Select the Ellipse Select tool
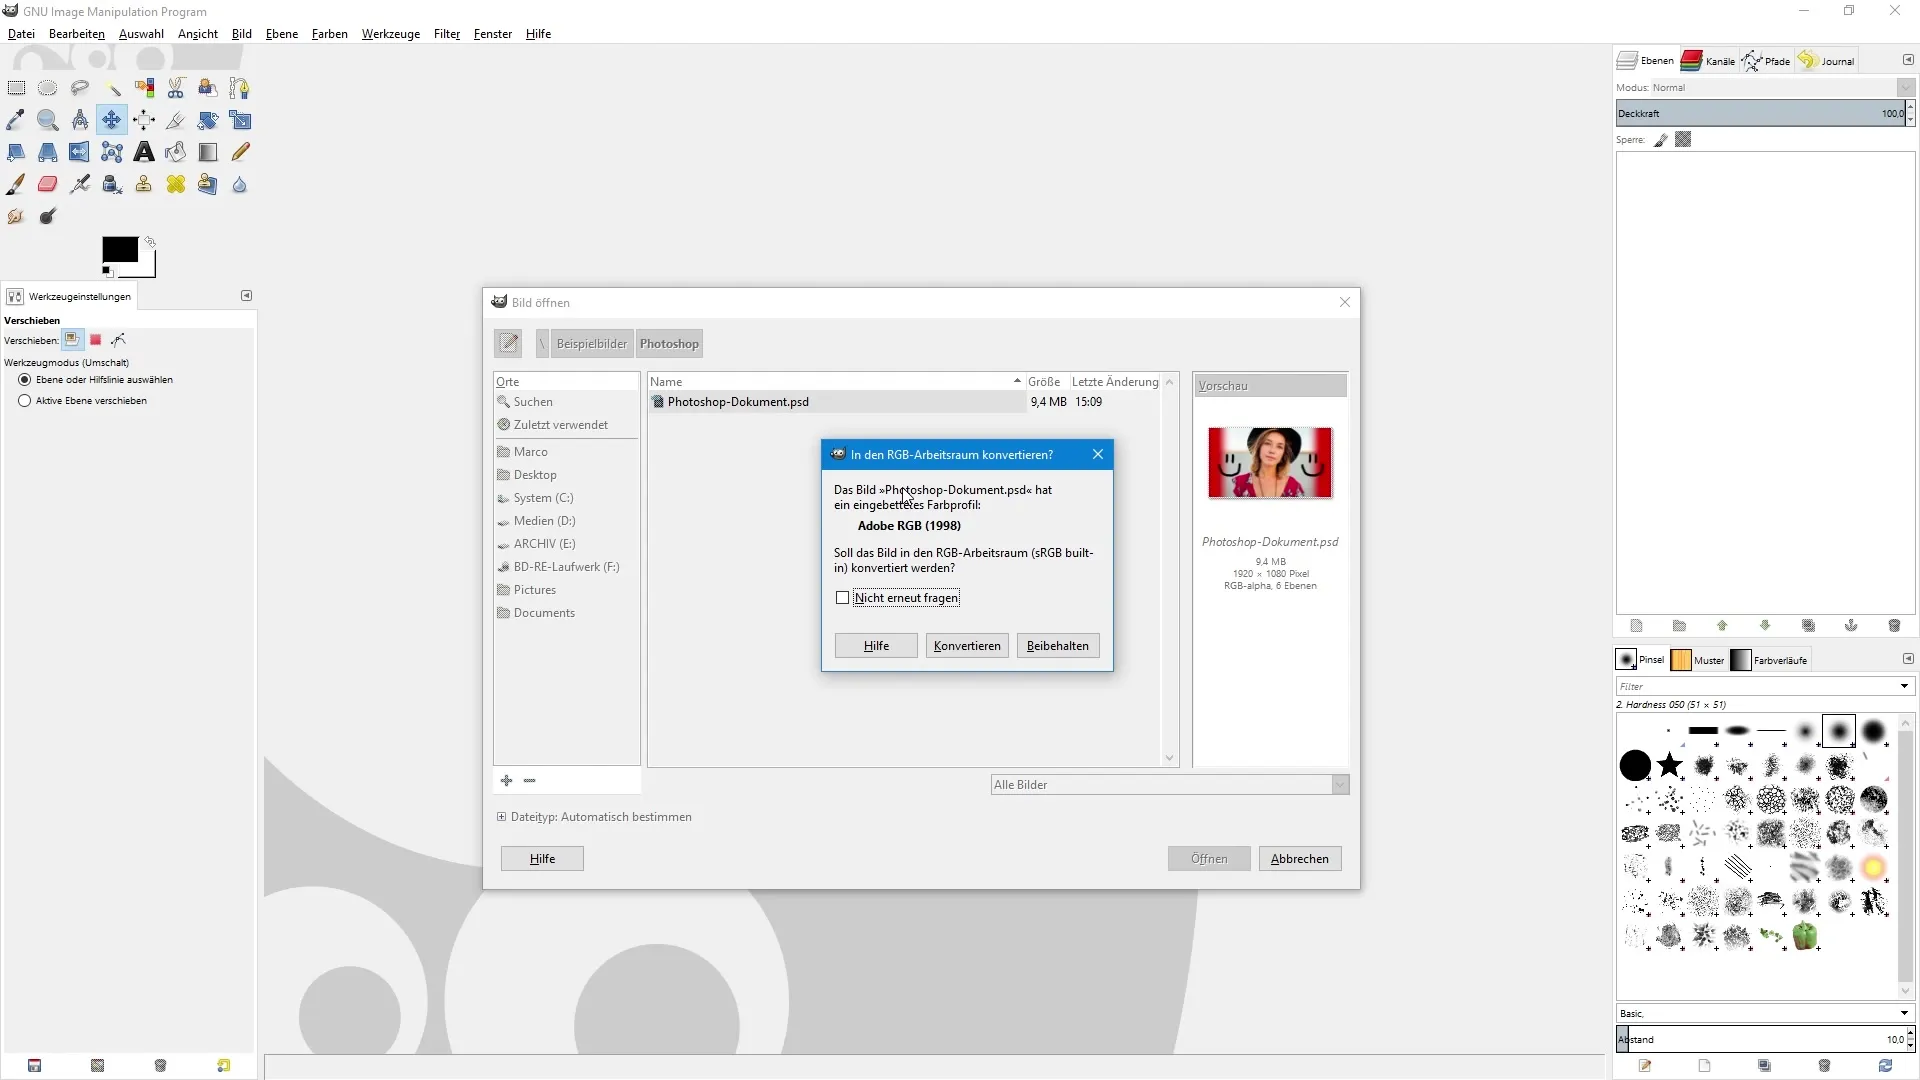Image resolution: width=1920 pixels, height=1080 pixels. pos(47,88)
